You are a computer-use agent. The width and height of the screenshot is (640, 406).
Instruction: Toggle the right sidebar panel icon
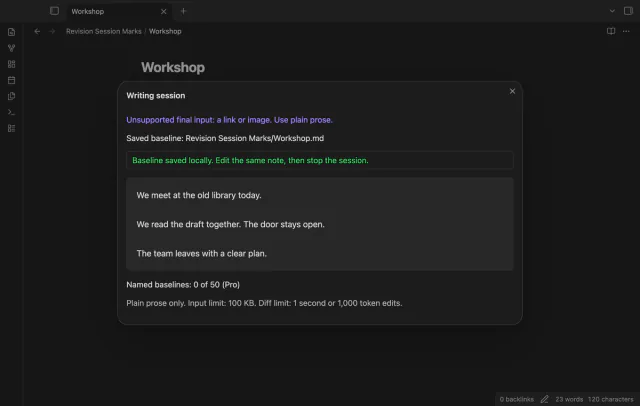click(628, 11)
